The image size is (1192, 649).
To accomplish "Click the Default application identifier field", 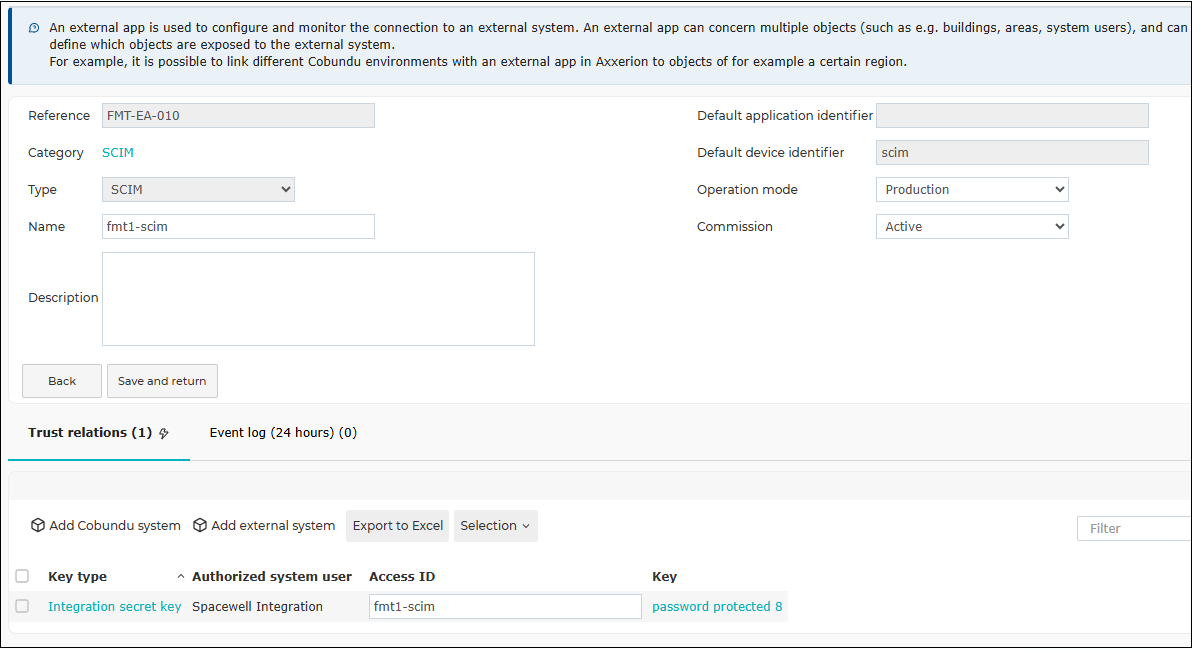I will coord(1012,116).
